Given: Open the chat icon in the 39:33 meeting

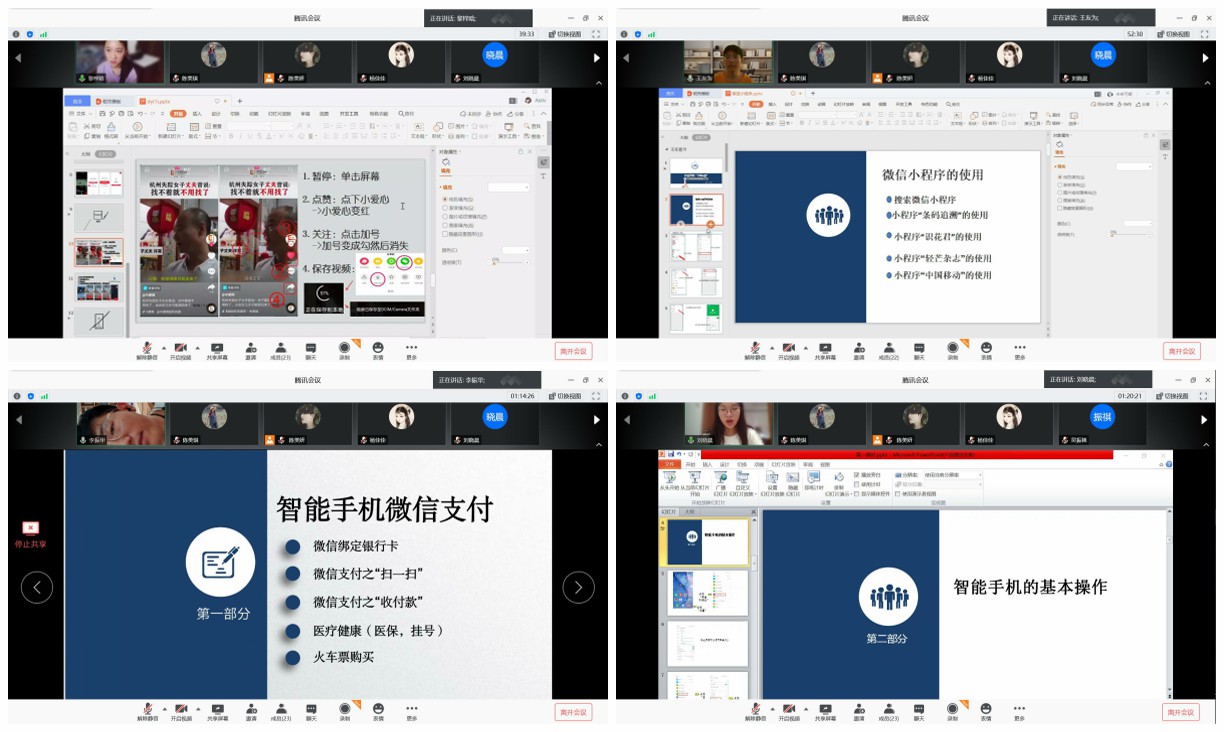Looking at the screenshot, I should (311, 350).
